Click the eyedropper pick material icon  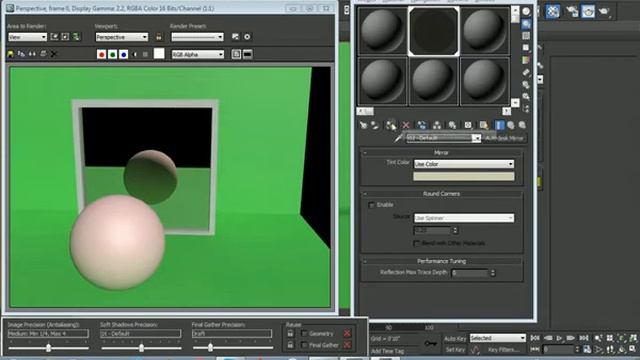398,138
